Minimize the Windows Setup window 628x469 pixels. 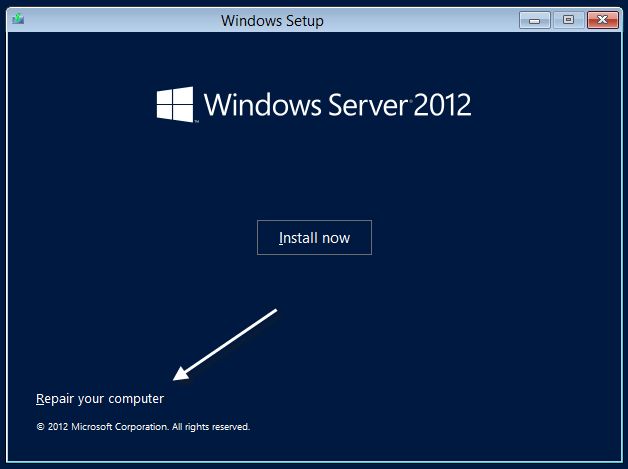[535, 19]
